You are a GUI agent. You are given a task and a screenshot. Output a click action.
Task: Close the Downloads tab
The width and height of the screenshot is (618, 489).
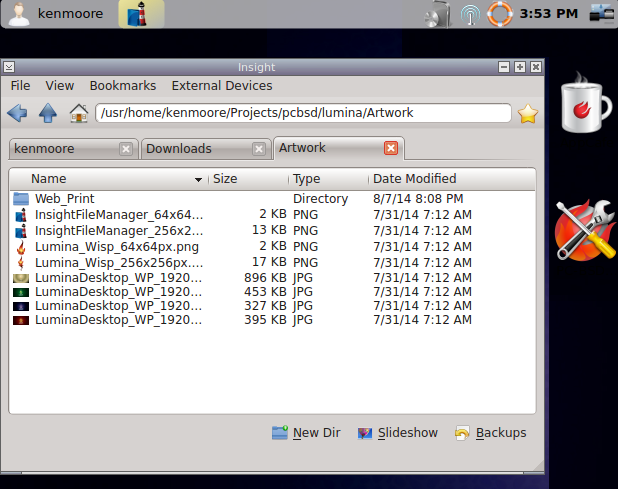(x=259, y=149)
